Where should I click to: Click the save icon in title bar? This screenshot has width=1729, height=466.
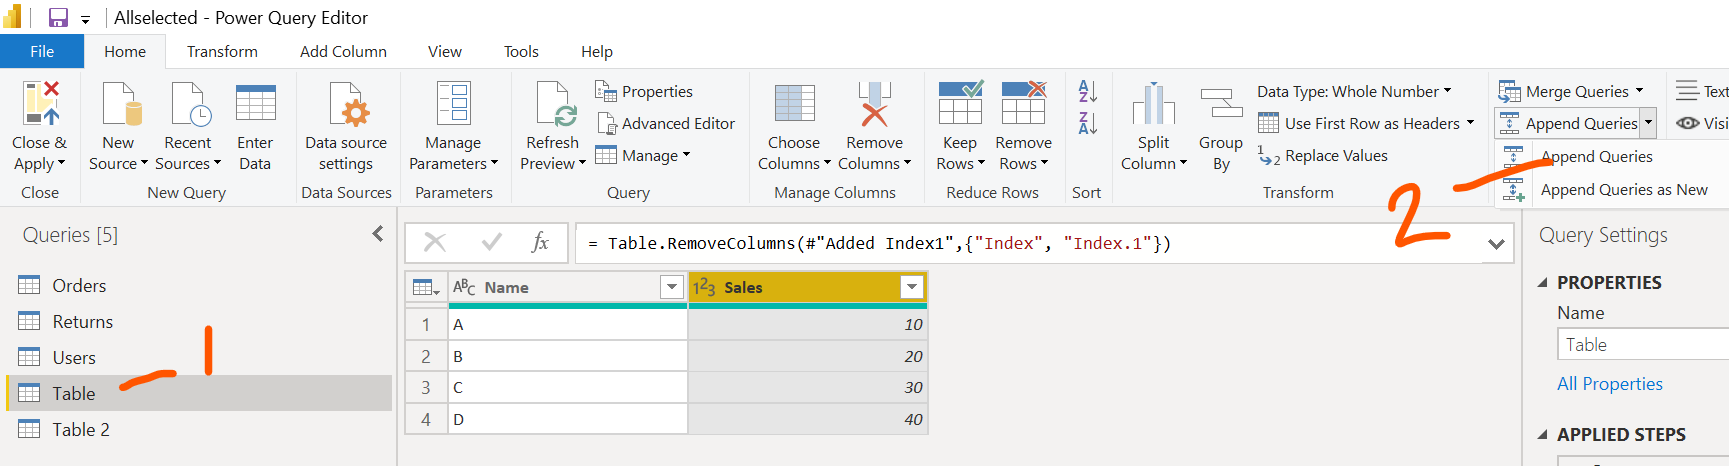click(x=58, y=18)
